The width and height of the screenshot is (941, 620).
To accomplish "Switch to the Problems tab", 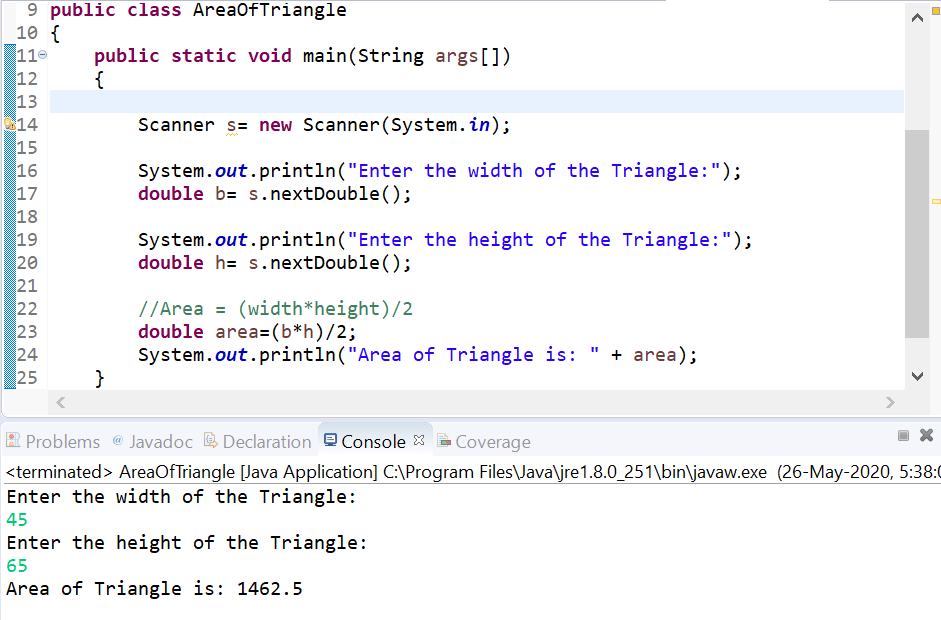I will (60, 441).
